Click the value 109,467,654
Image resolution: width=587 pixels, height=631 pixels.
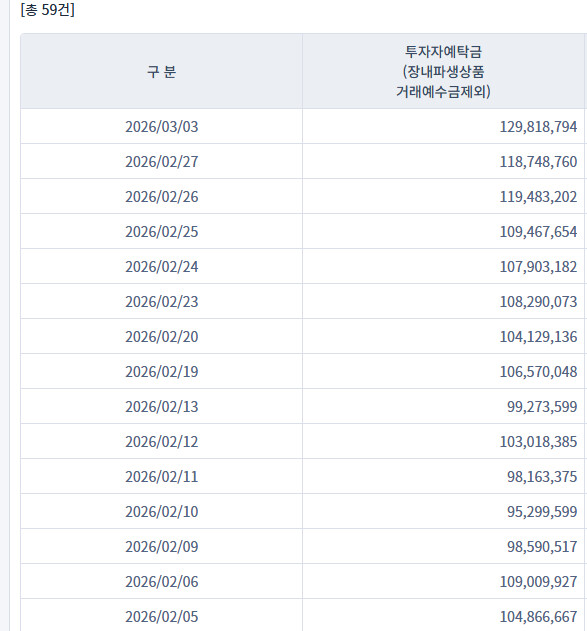[538, 232]
